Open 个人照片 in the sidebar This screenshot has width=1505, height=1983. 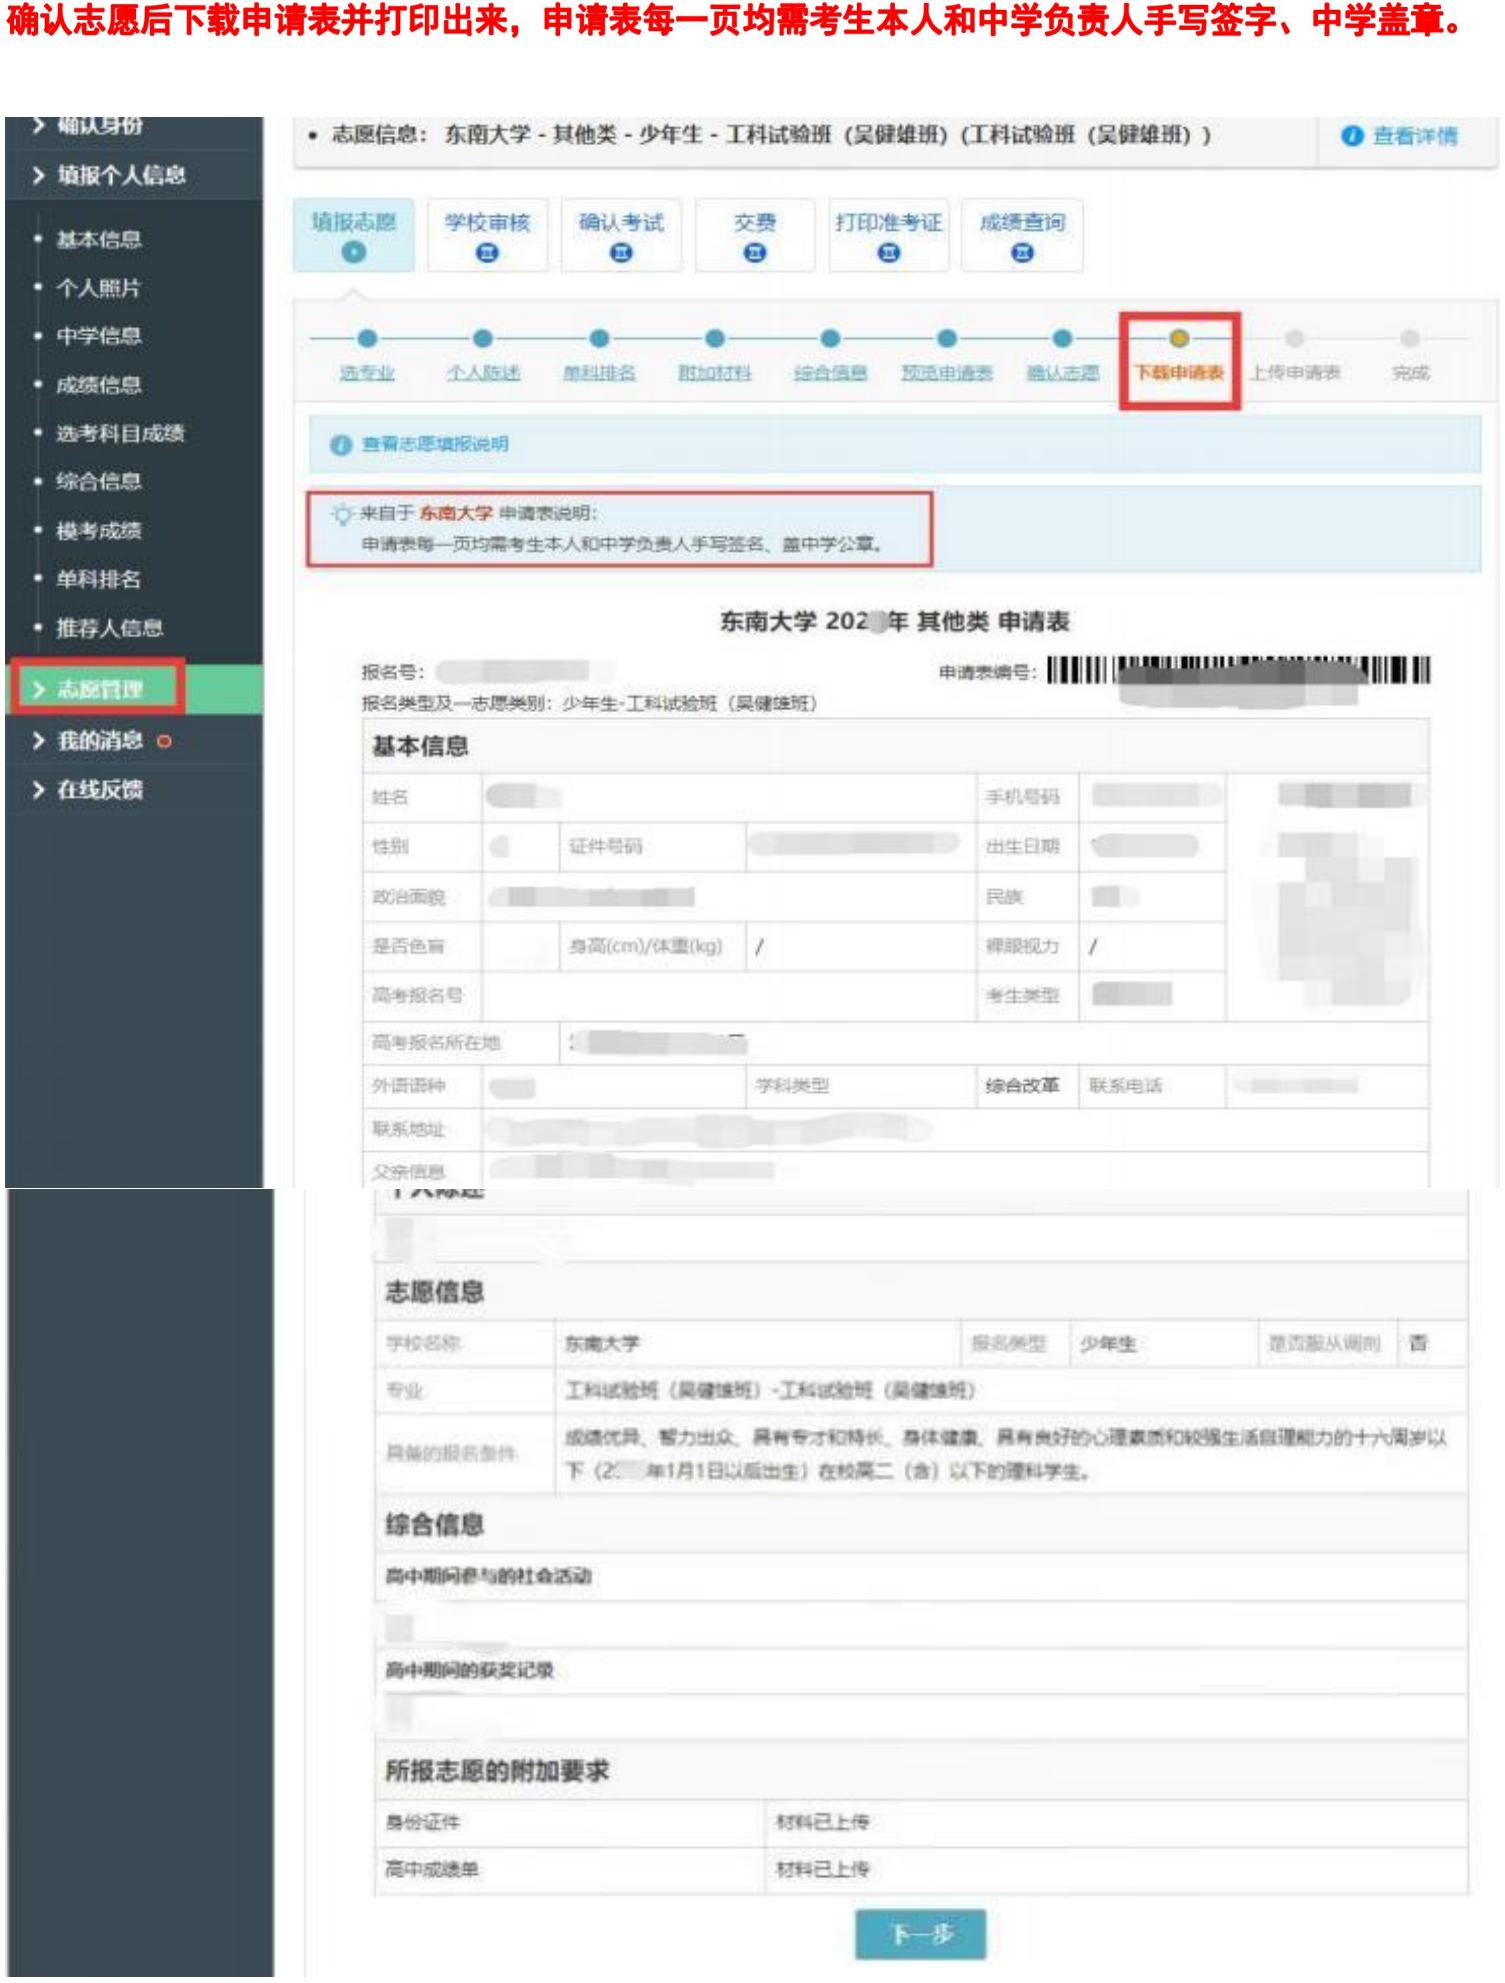pyautogui.click(x=99, y=289)
